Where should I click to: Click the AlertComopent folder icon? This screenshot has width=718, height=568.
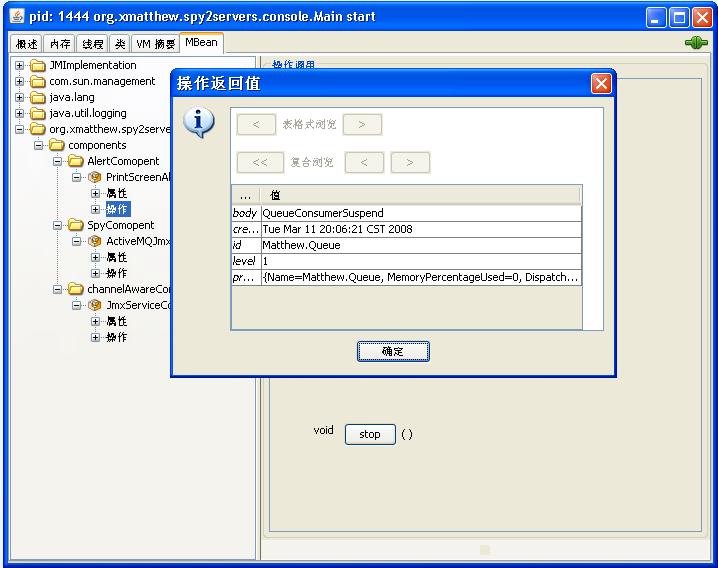76,162
